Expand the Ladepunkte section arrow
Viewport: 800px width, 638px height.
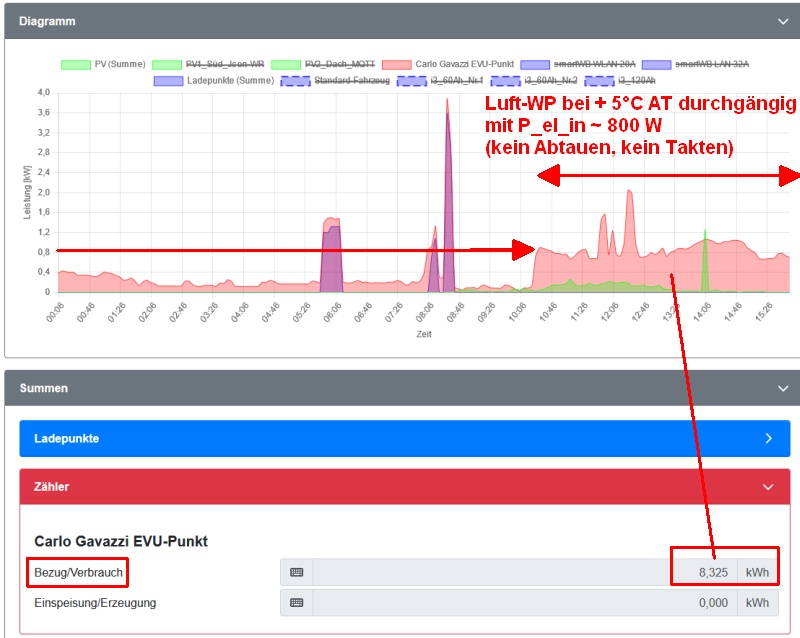768,438
